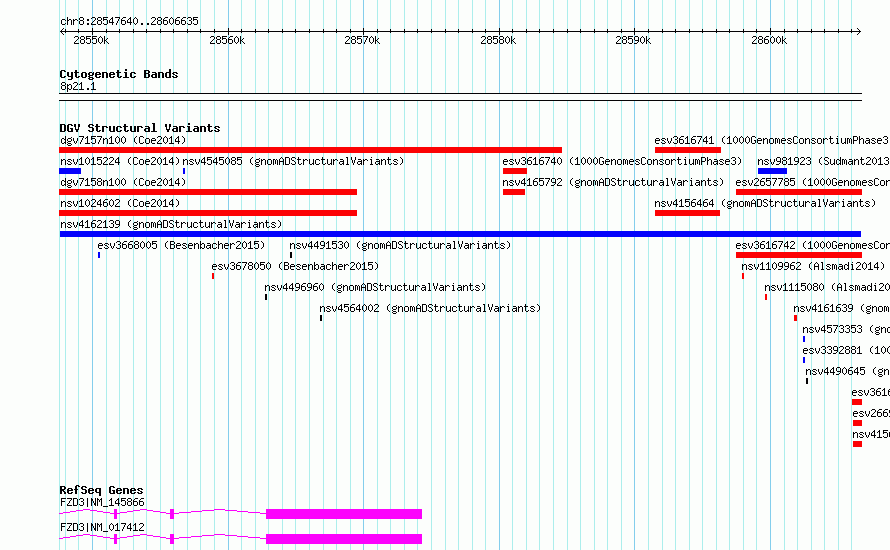Click the magenta exon block of FZD3|NM_017412
890x550 pixels.
pyautogui.click(x=344, y=539)
